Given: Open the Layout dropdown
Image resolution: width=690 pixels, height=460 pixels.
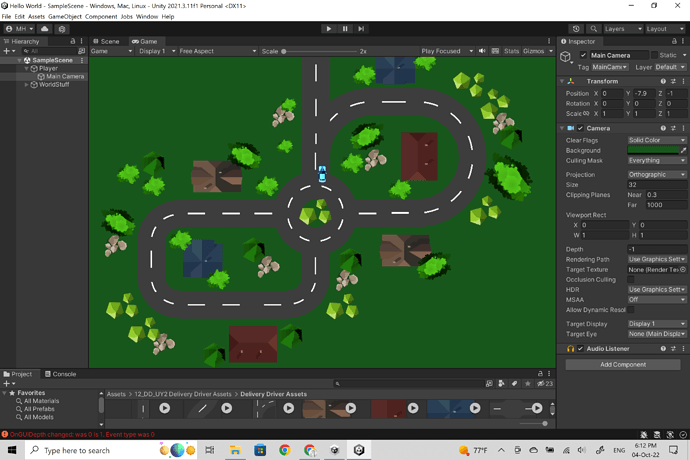Looking at the screenshot, I should (x=665, y=29).
